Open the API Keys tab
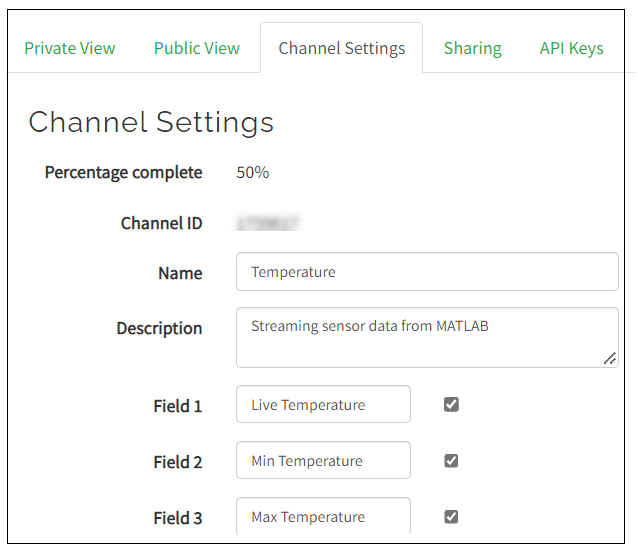This screenshot has width=638, height=554. [571, 48]
